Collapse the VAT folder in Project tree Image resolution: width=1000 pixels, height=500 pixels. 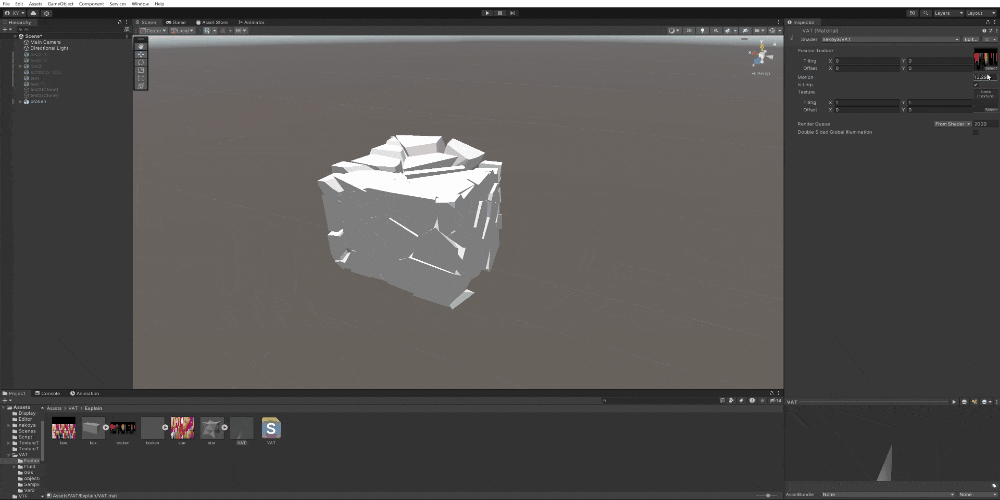click(9, 455)
